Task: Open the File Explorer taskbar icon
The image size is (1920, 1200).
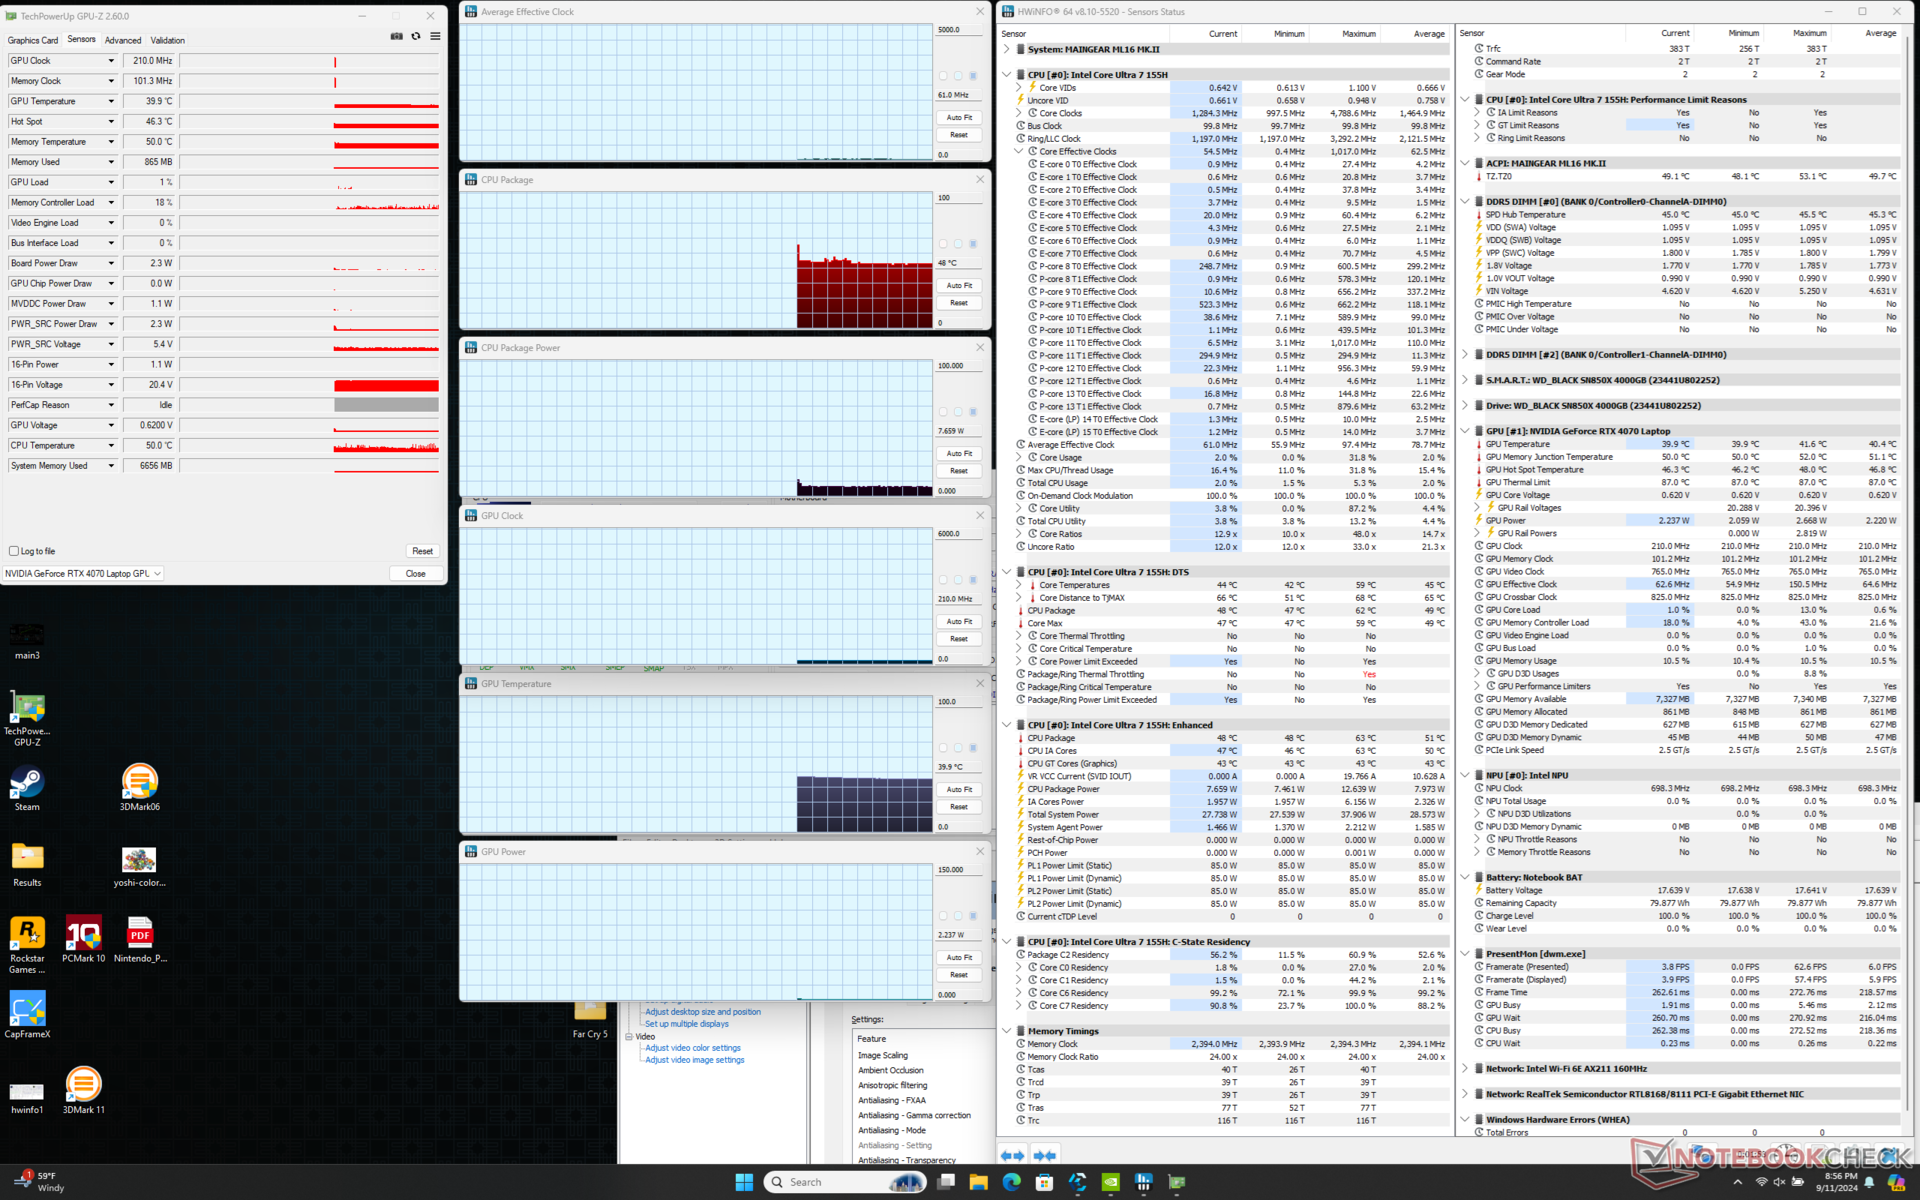Action: click(x=978, y=1182)
